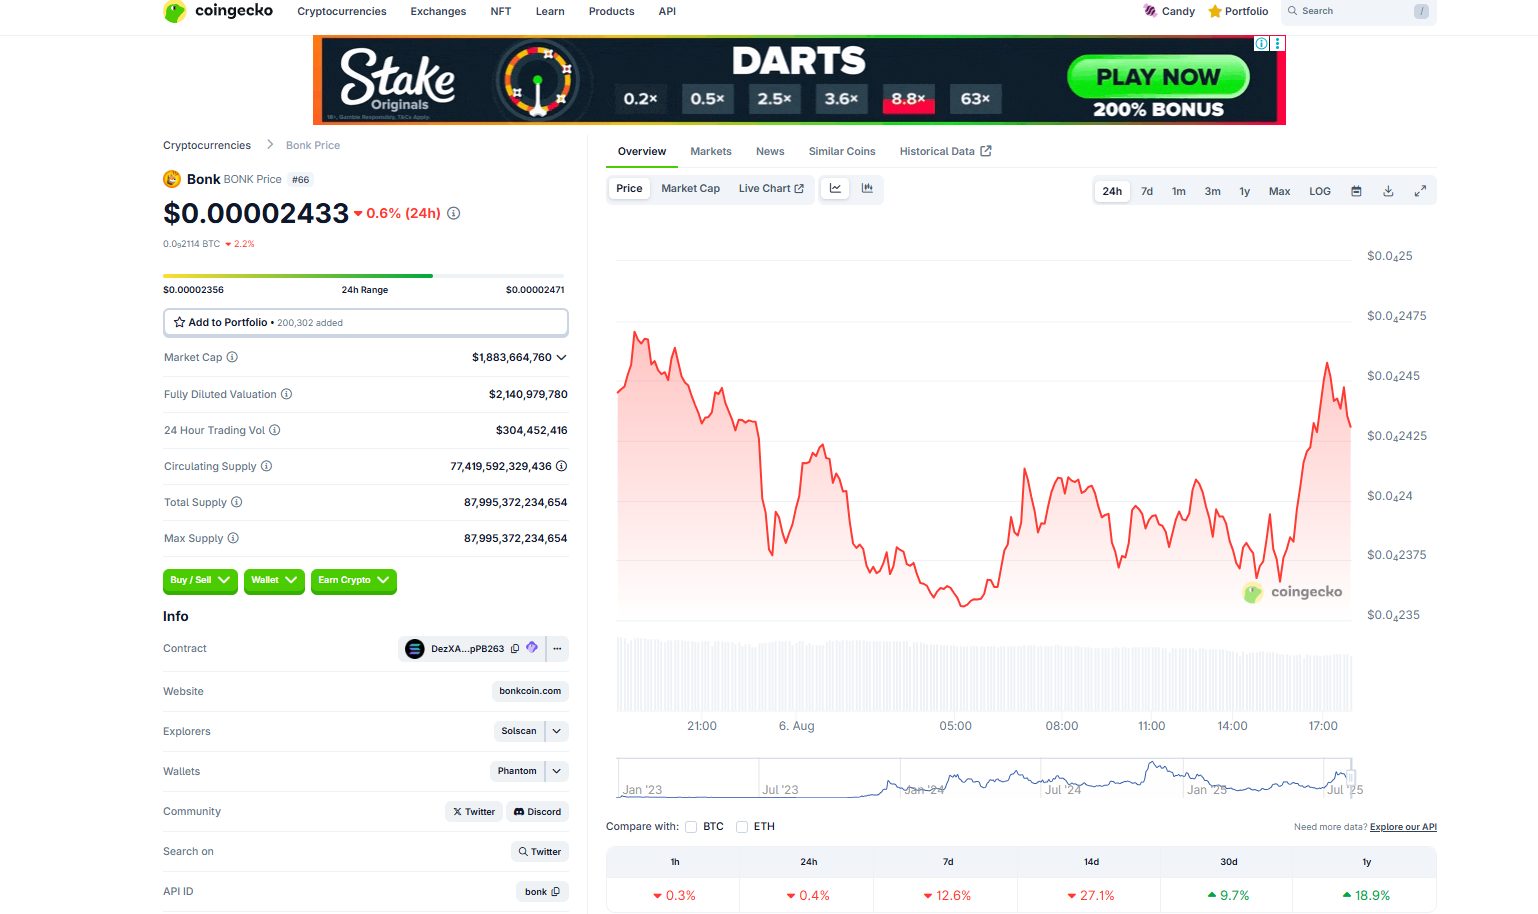Expand the Buy / Sell dropdown
The height and width of the screenshot is (914, 1538).
click(200, 580)
